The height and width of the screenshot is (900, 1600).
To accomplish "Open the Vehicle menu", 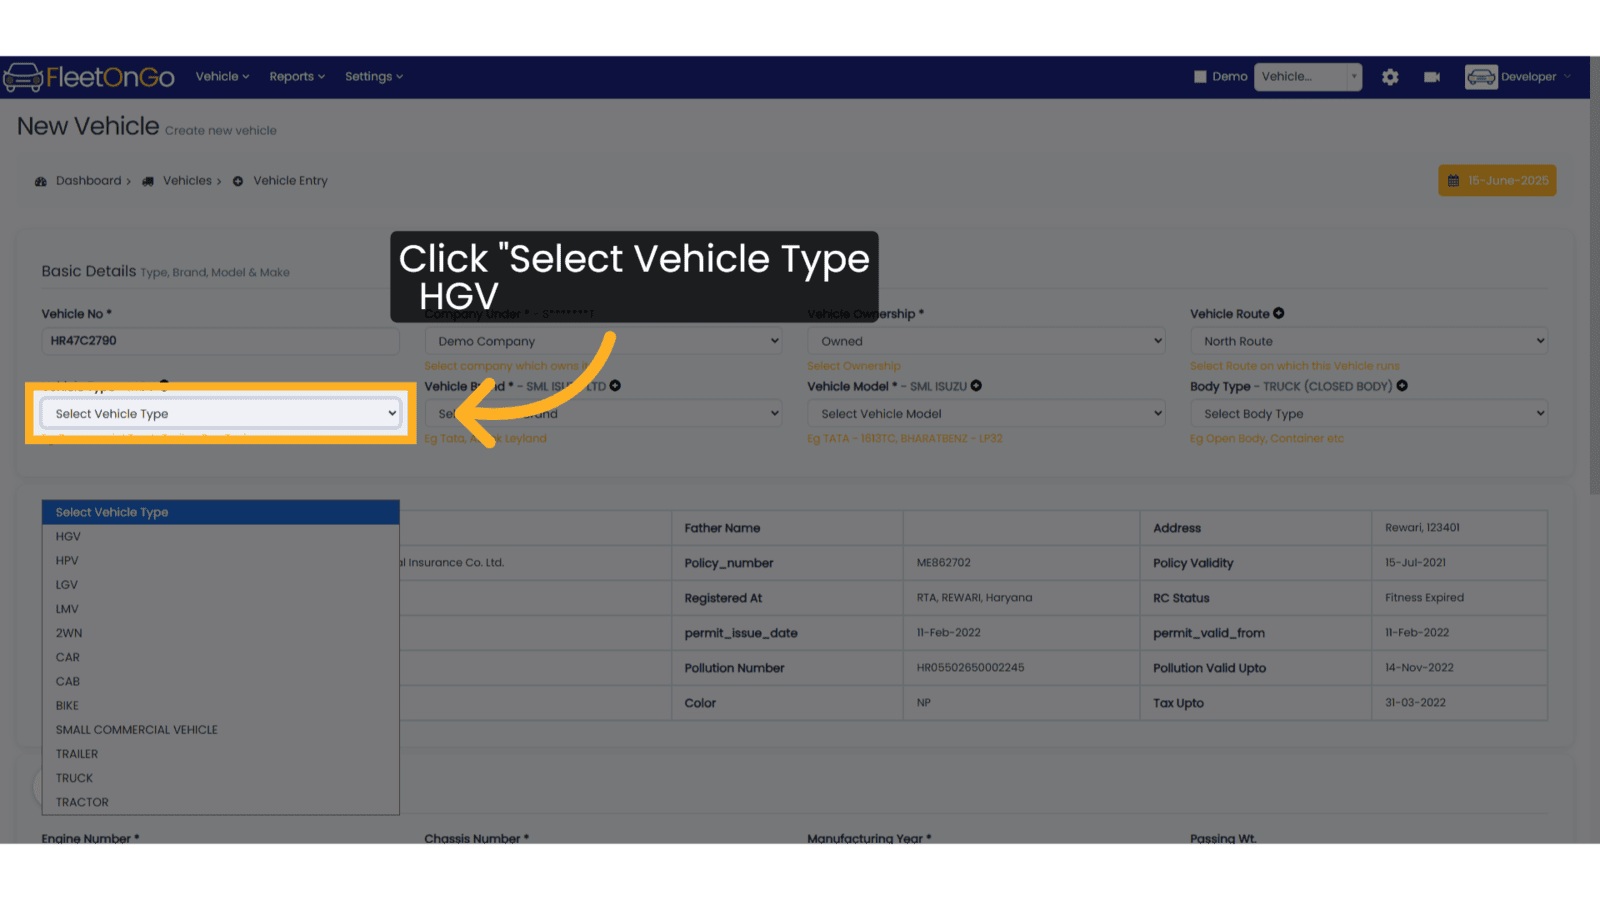I will [x=222, y=77].
